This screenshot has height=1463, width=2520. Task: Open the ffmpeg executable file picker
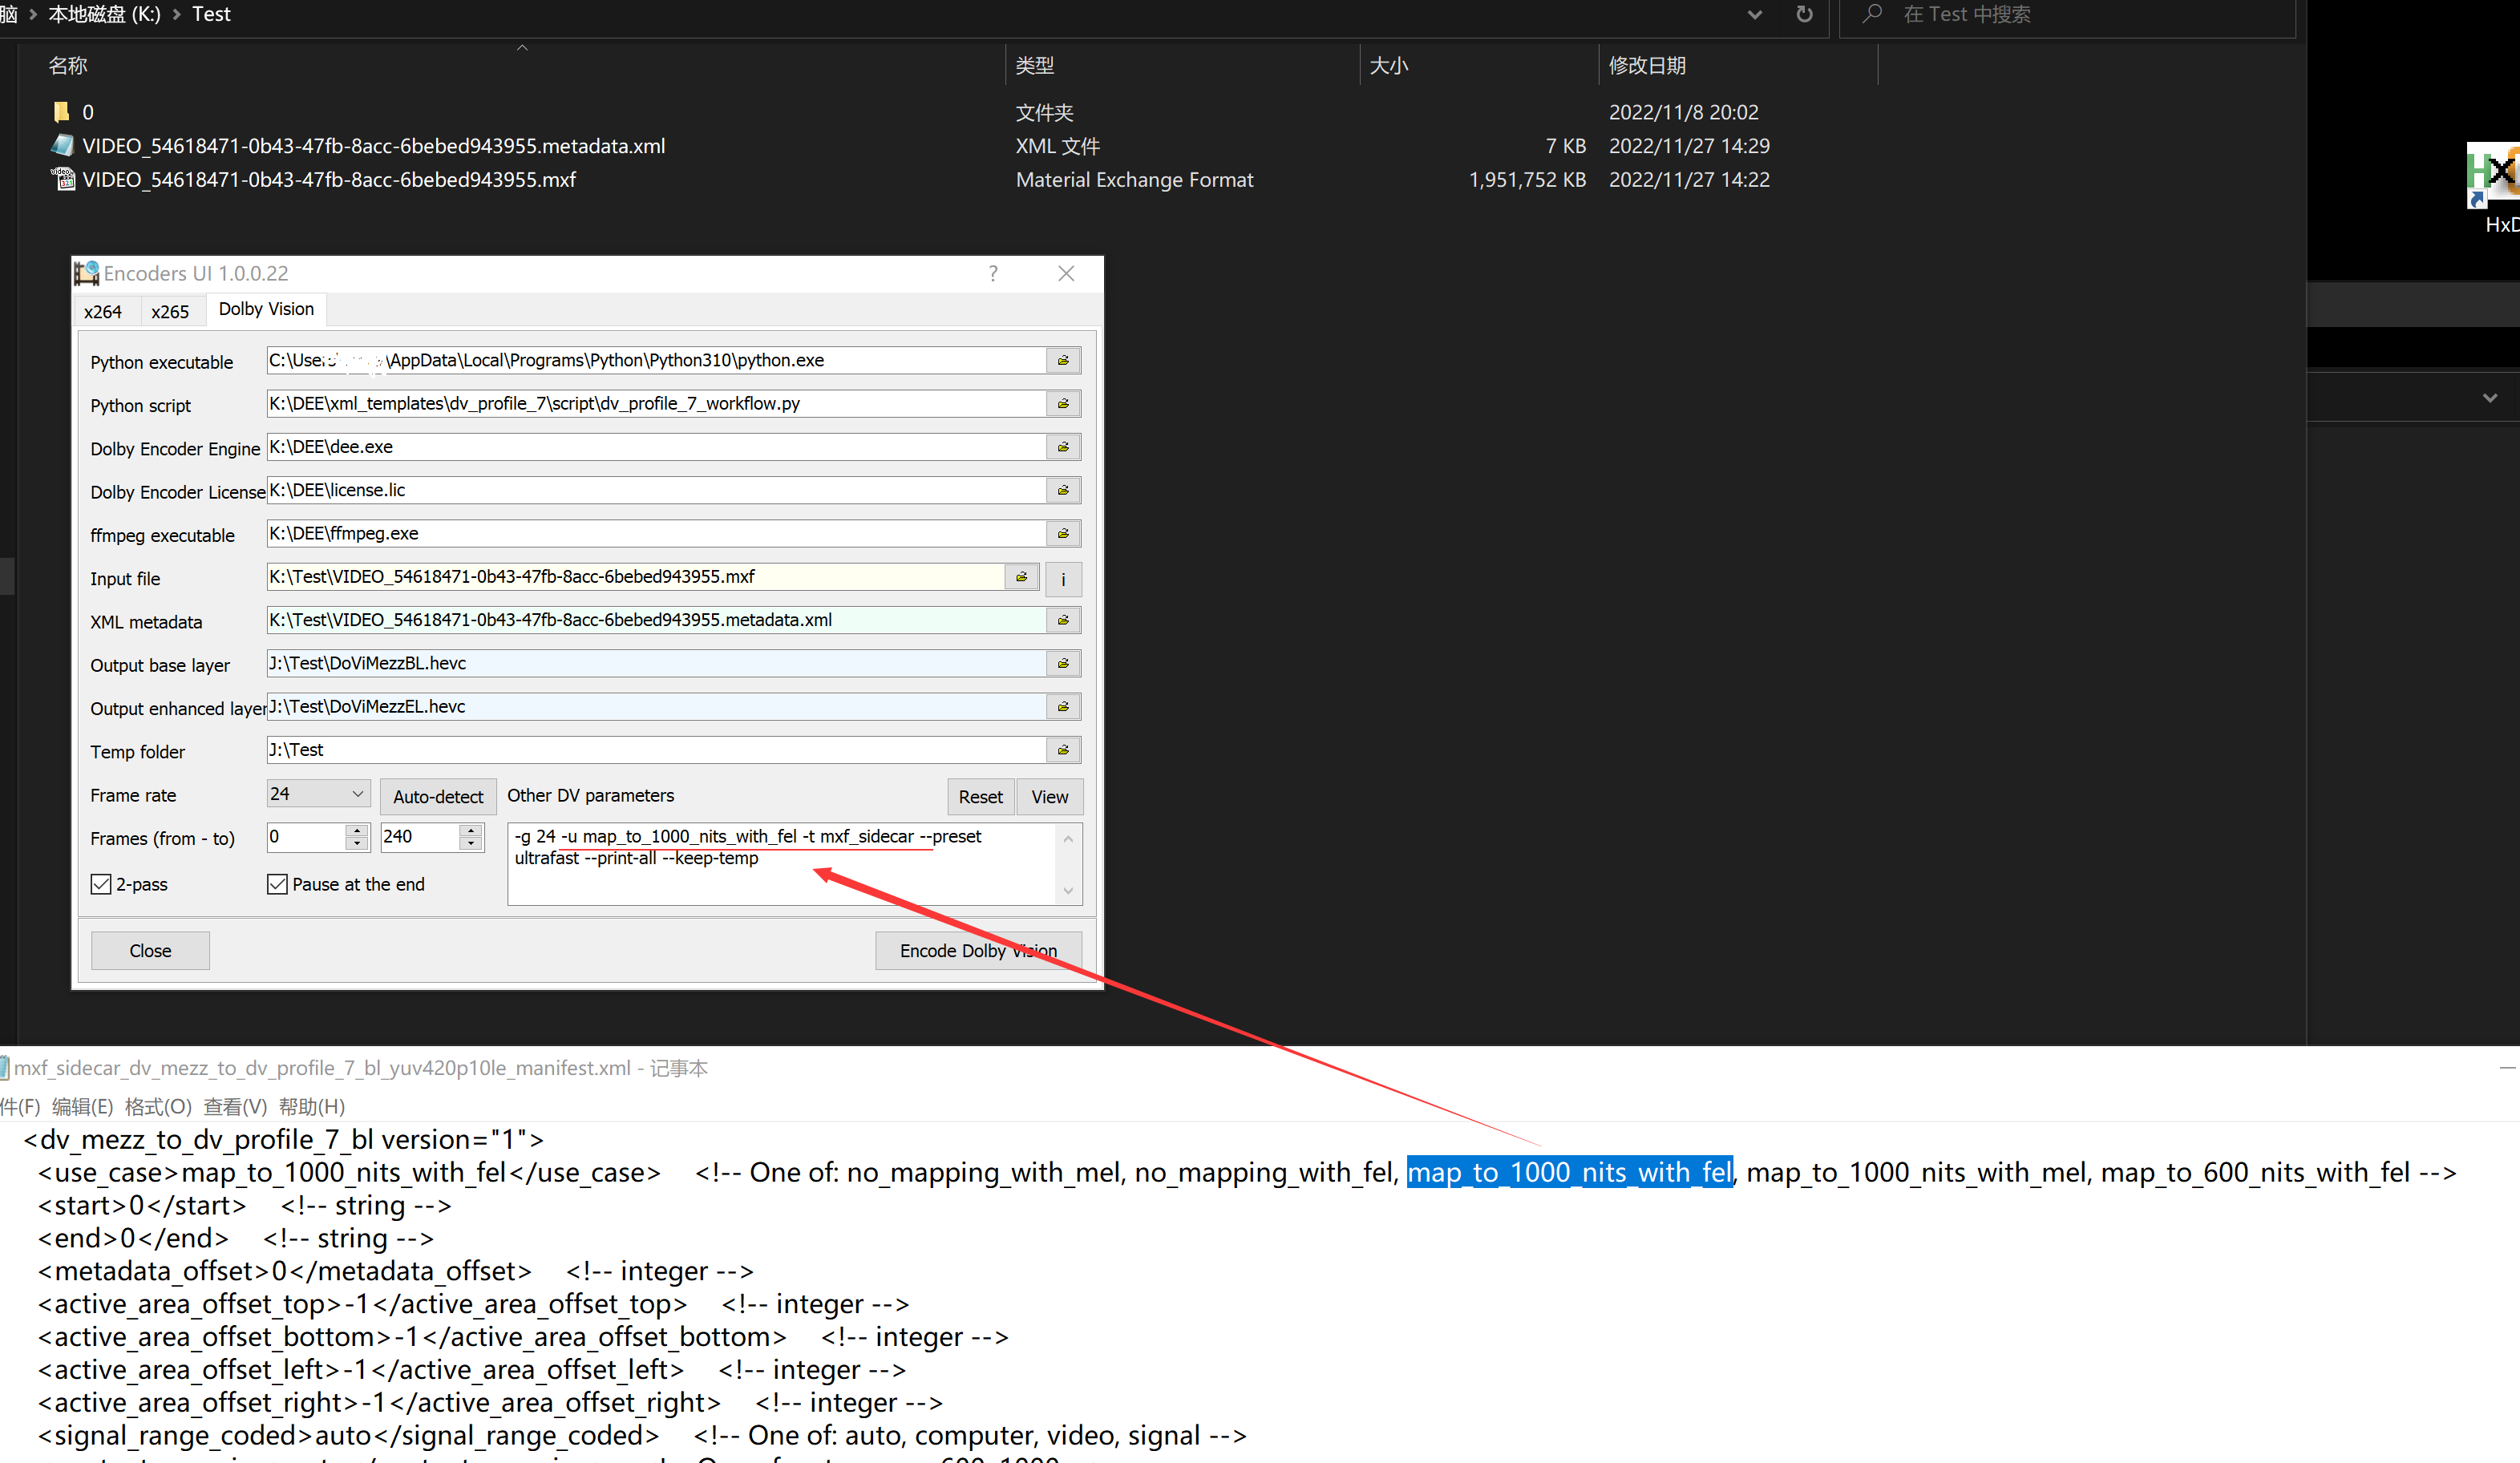click(1063, 533)
